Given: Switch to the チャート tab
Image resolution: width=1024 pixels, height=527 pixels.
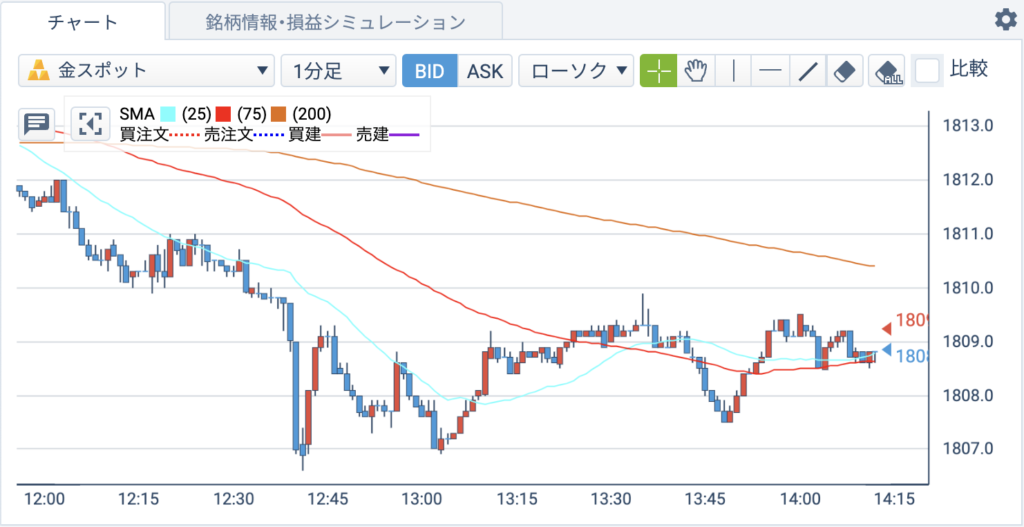Looking at the screenshot, I should click(x=83, y=22).
